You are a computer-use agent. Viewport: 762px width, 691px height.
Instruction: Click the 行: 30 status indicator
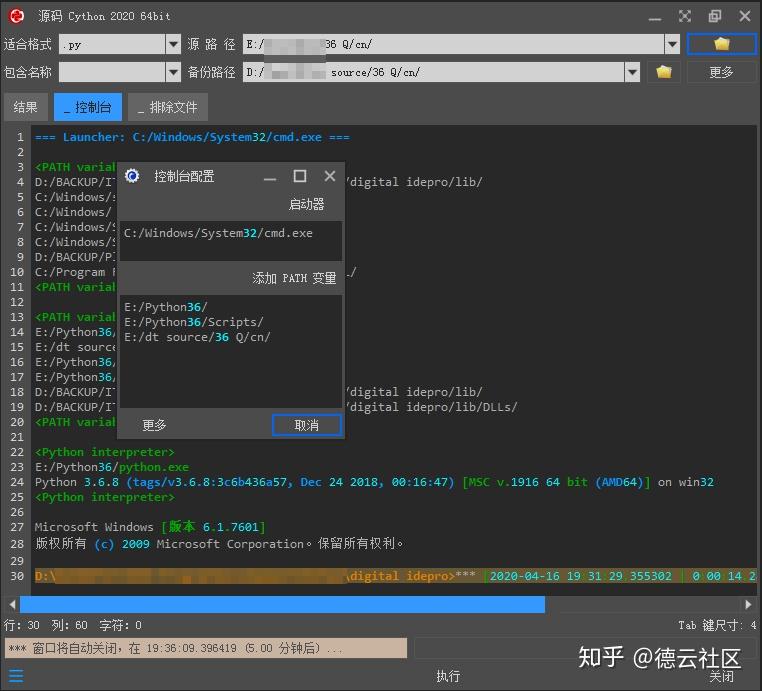pyautogui.click(x=21, y=625)
